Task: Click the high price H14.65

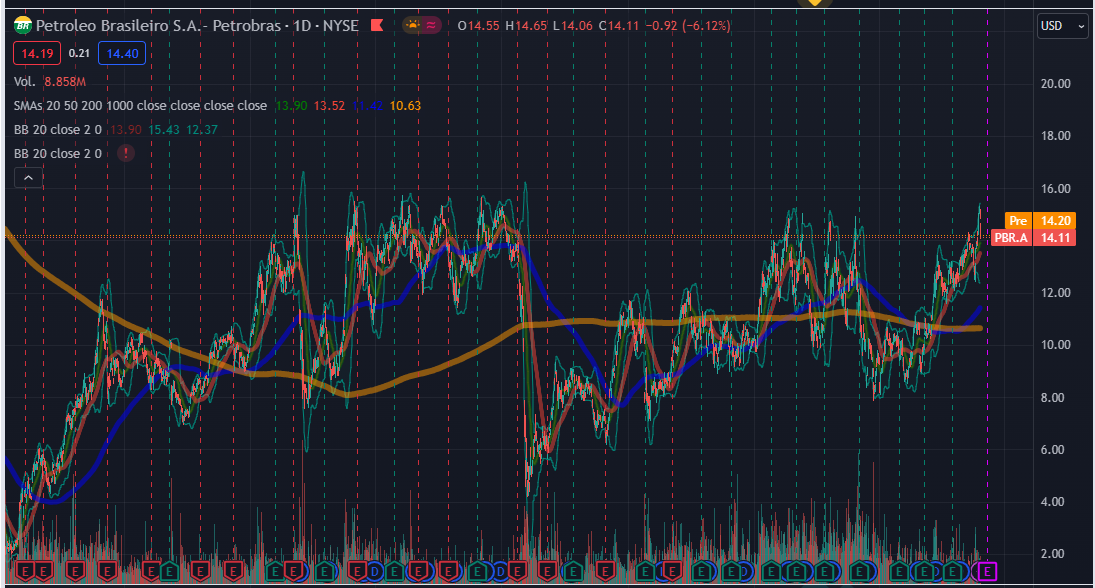Action: point(526,26)
